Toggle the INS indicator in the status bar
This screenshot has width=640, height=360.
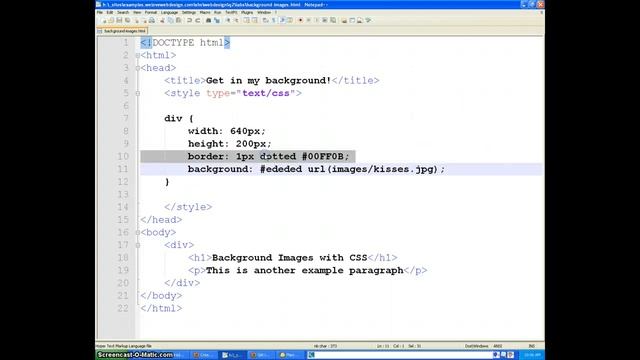click(x=531, y=346)
